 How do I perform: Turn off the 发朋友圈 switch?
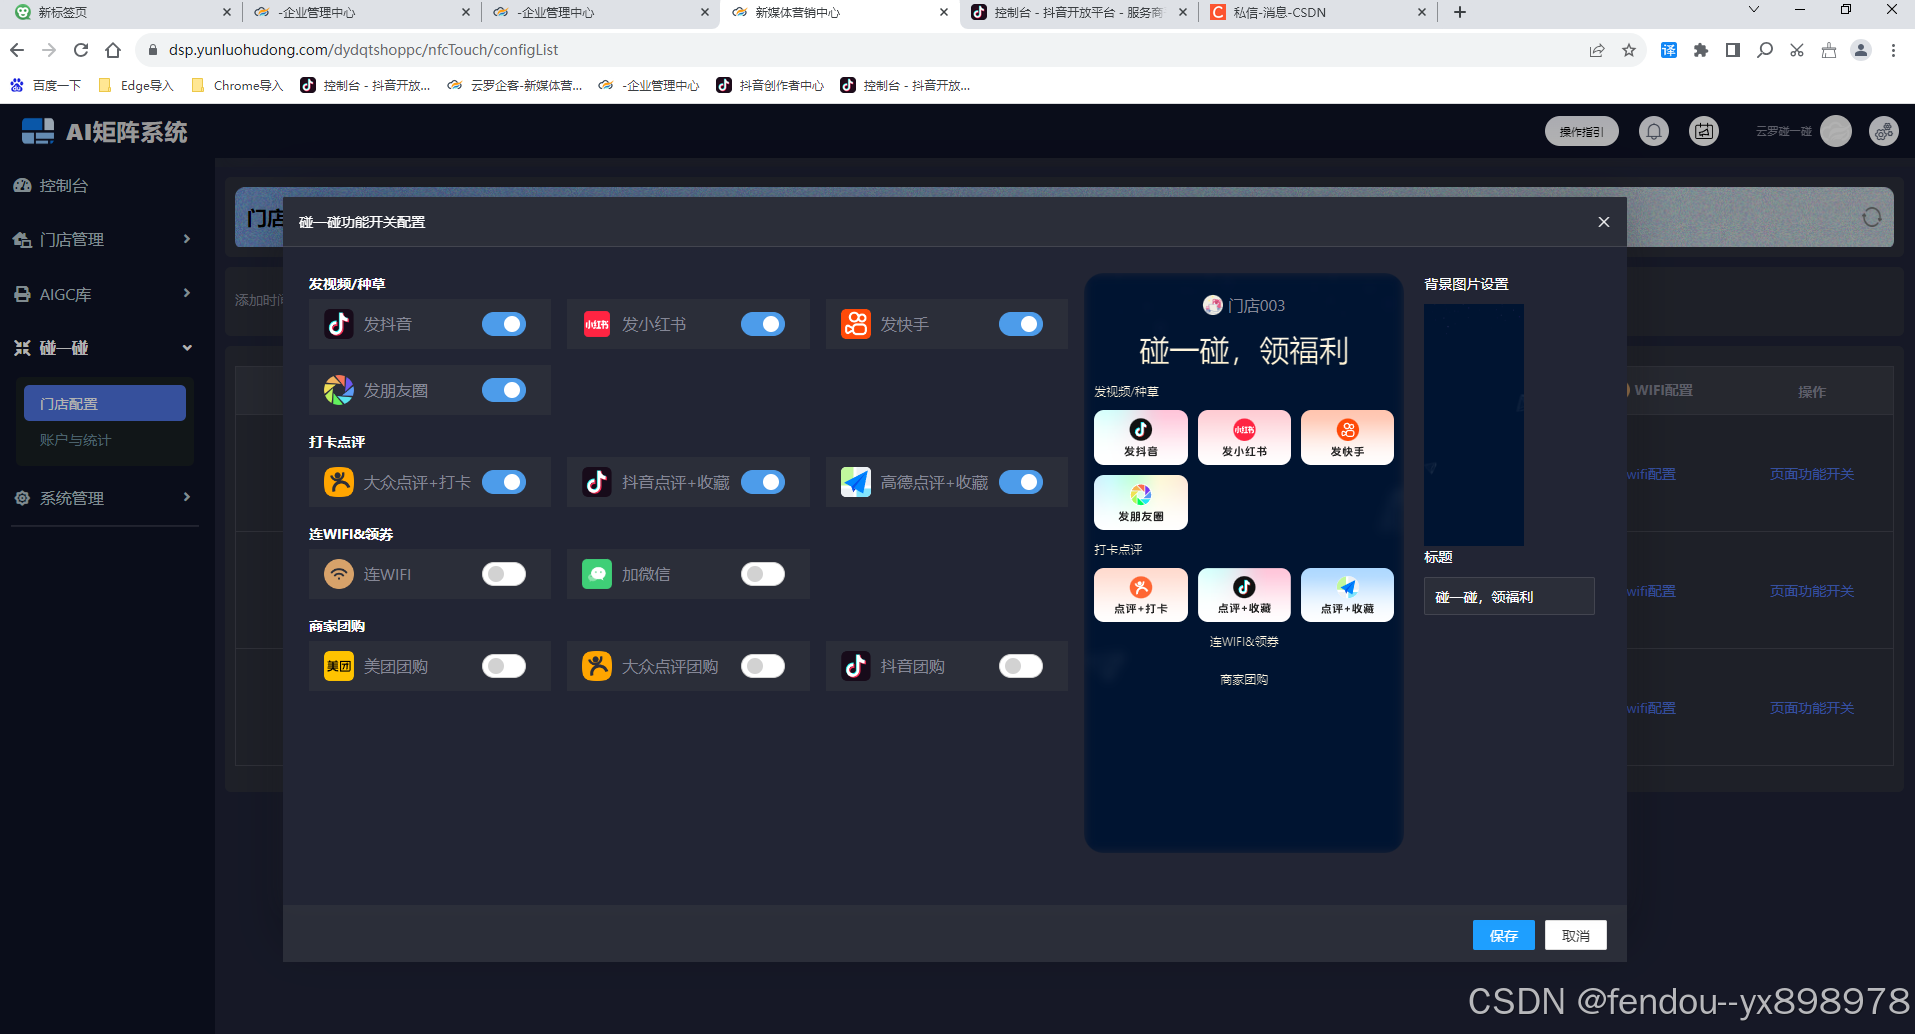pyautogui.click(x=504, y=390)
